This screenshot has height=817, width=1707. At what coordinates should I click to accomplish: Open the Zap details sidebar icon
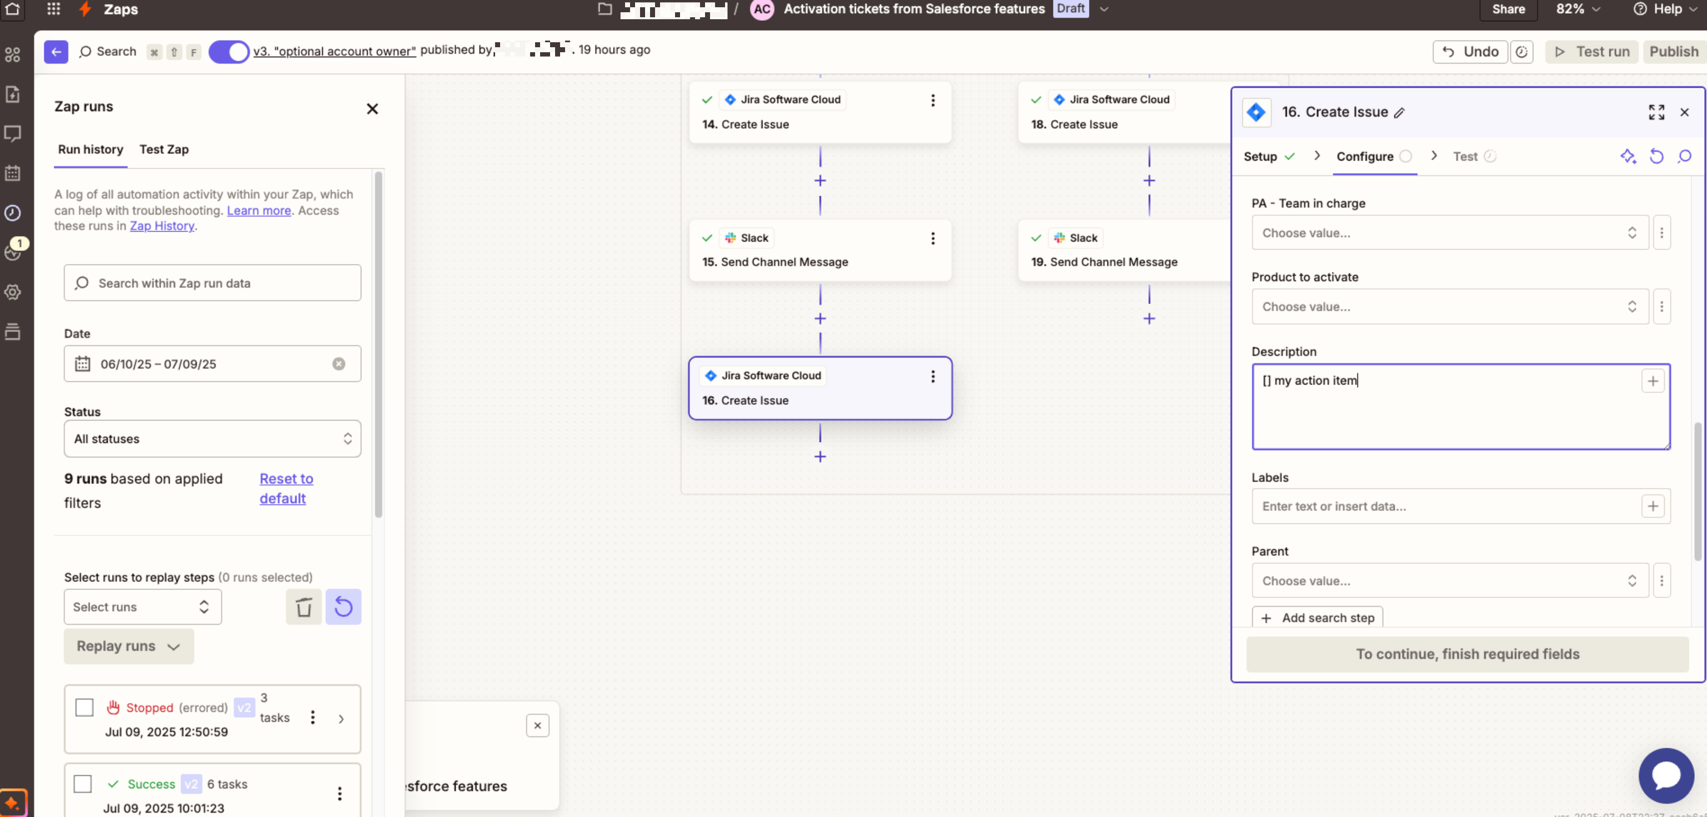click(13, 94)
